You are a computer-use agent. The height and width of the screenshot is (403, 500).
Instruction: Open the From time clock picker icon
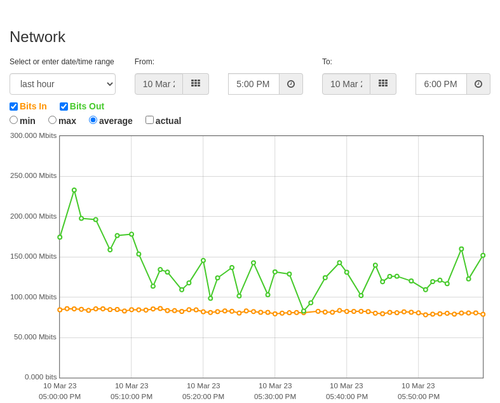pyautogui.click(x=291, y=84)
